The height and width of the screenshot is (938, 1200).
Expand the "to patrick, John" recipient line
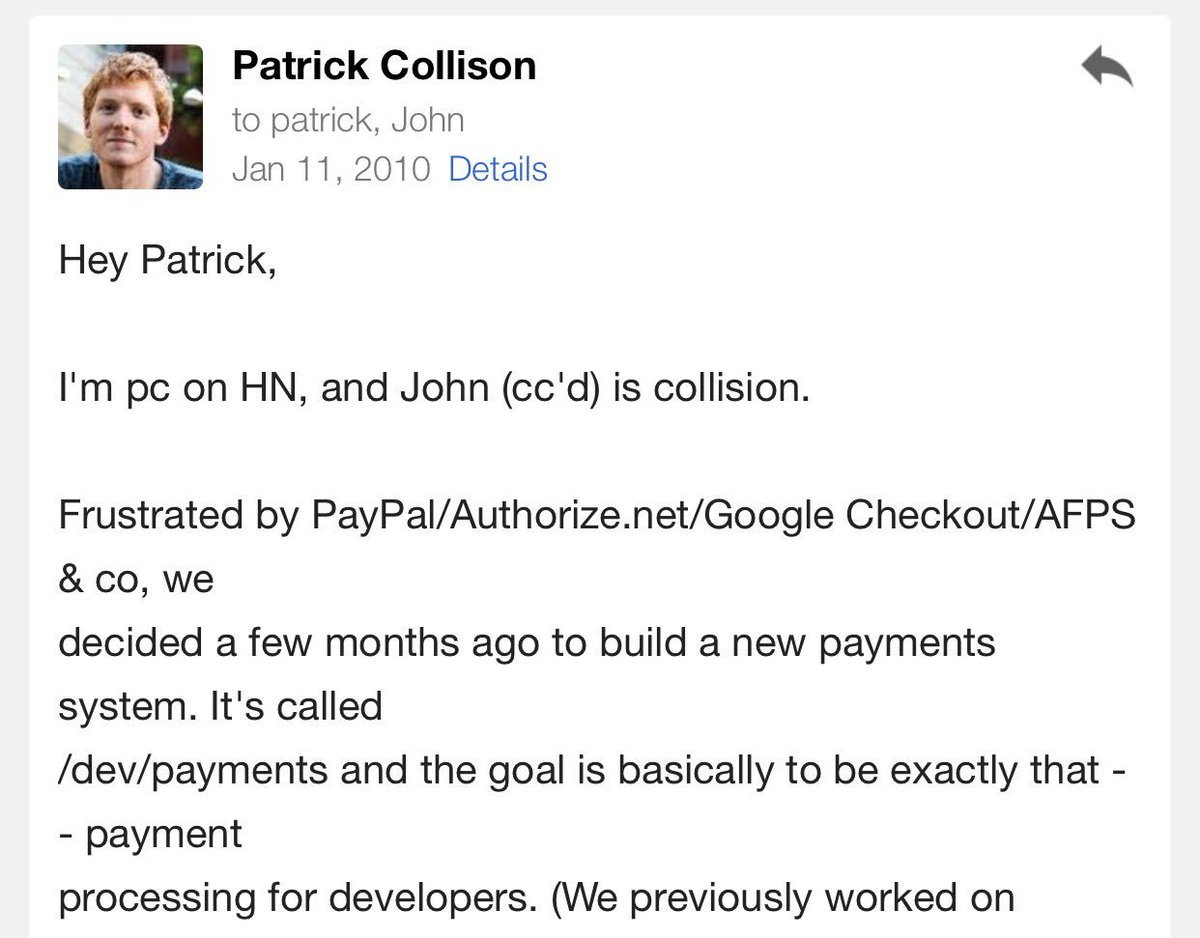[348, 120]
